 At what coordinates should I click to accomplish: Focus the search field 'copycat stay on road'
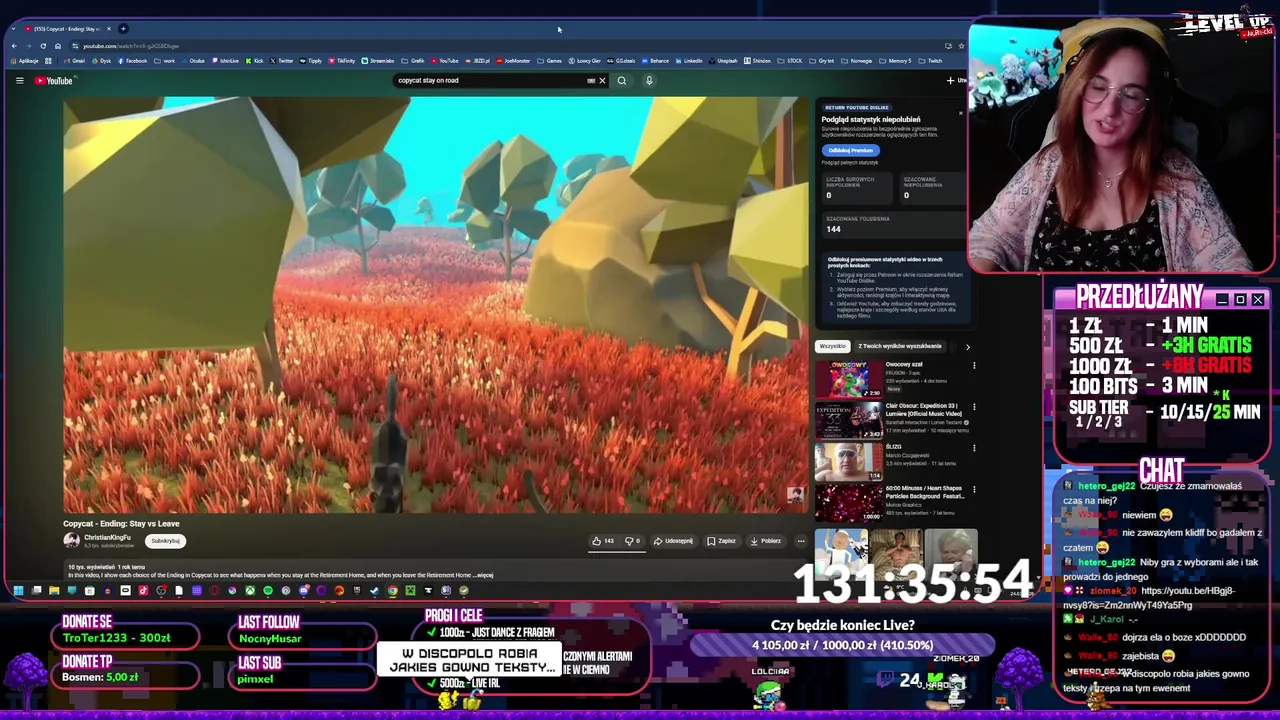(x=490, y=80)
